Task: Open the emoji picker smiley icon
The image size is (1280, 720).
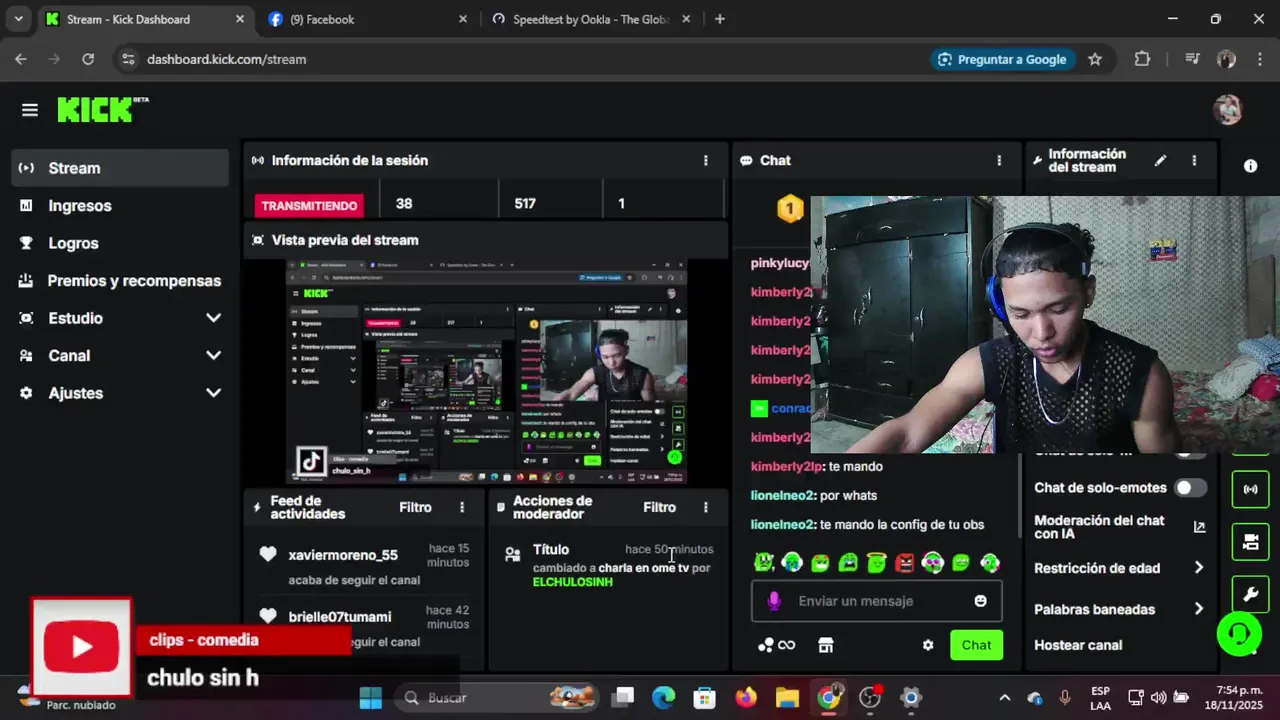Action: [980, 601]
